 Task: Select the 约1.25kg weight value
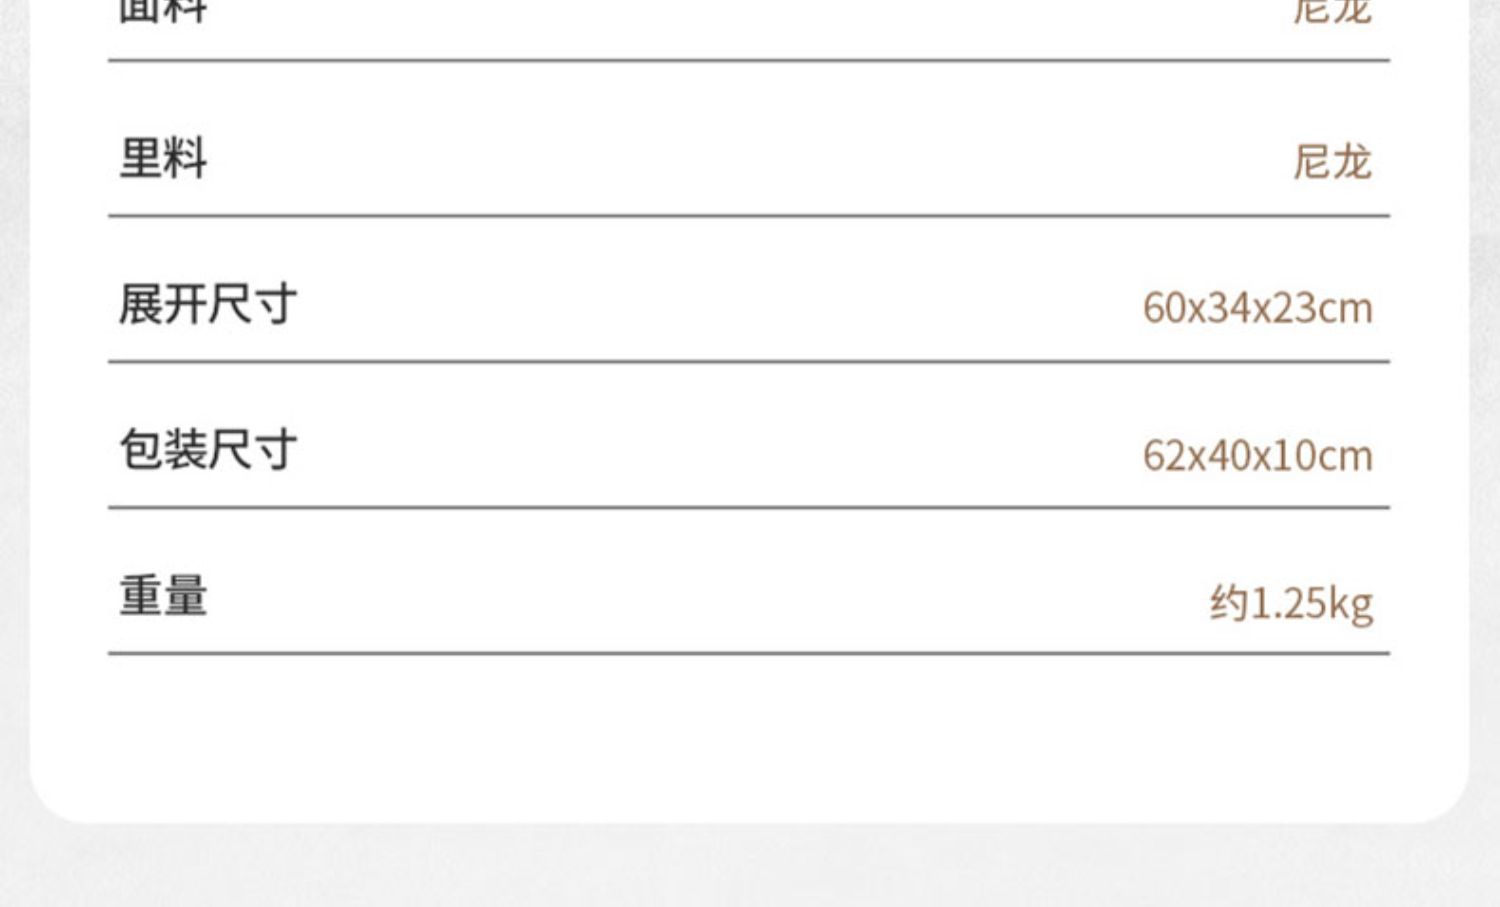click(1290, 604)
